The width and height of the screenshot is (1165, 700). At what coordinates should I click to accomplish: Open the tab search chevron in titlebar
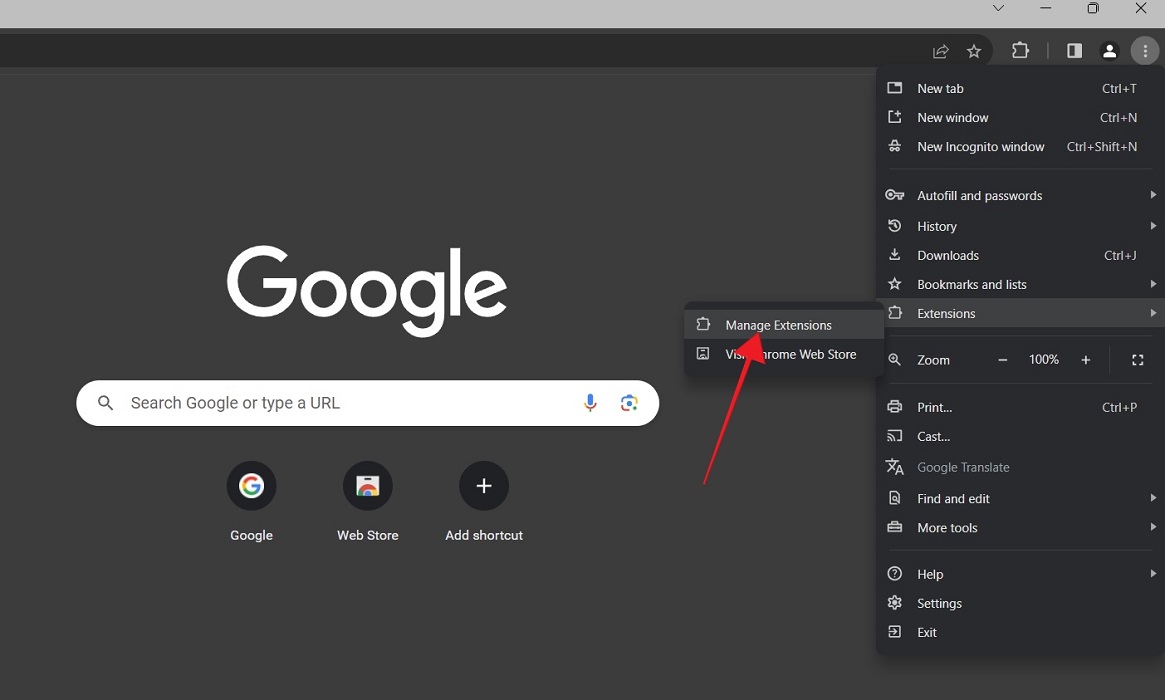click(997, 8)
